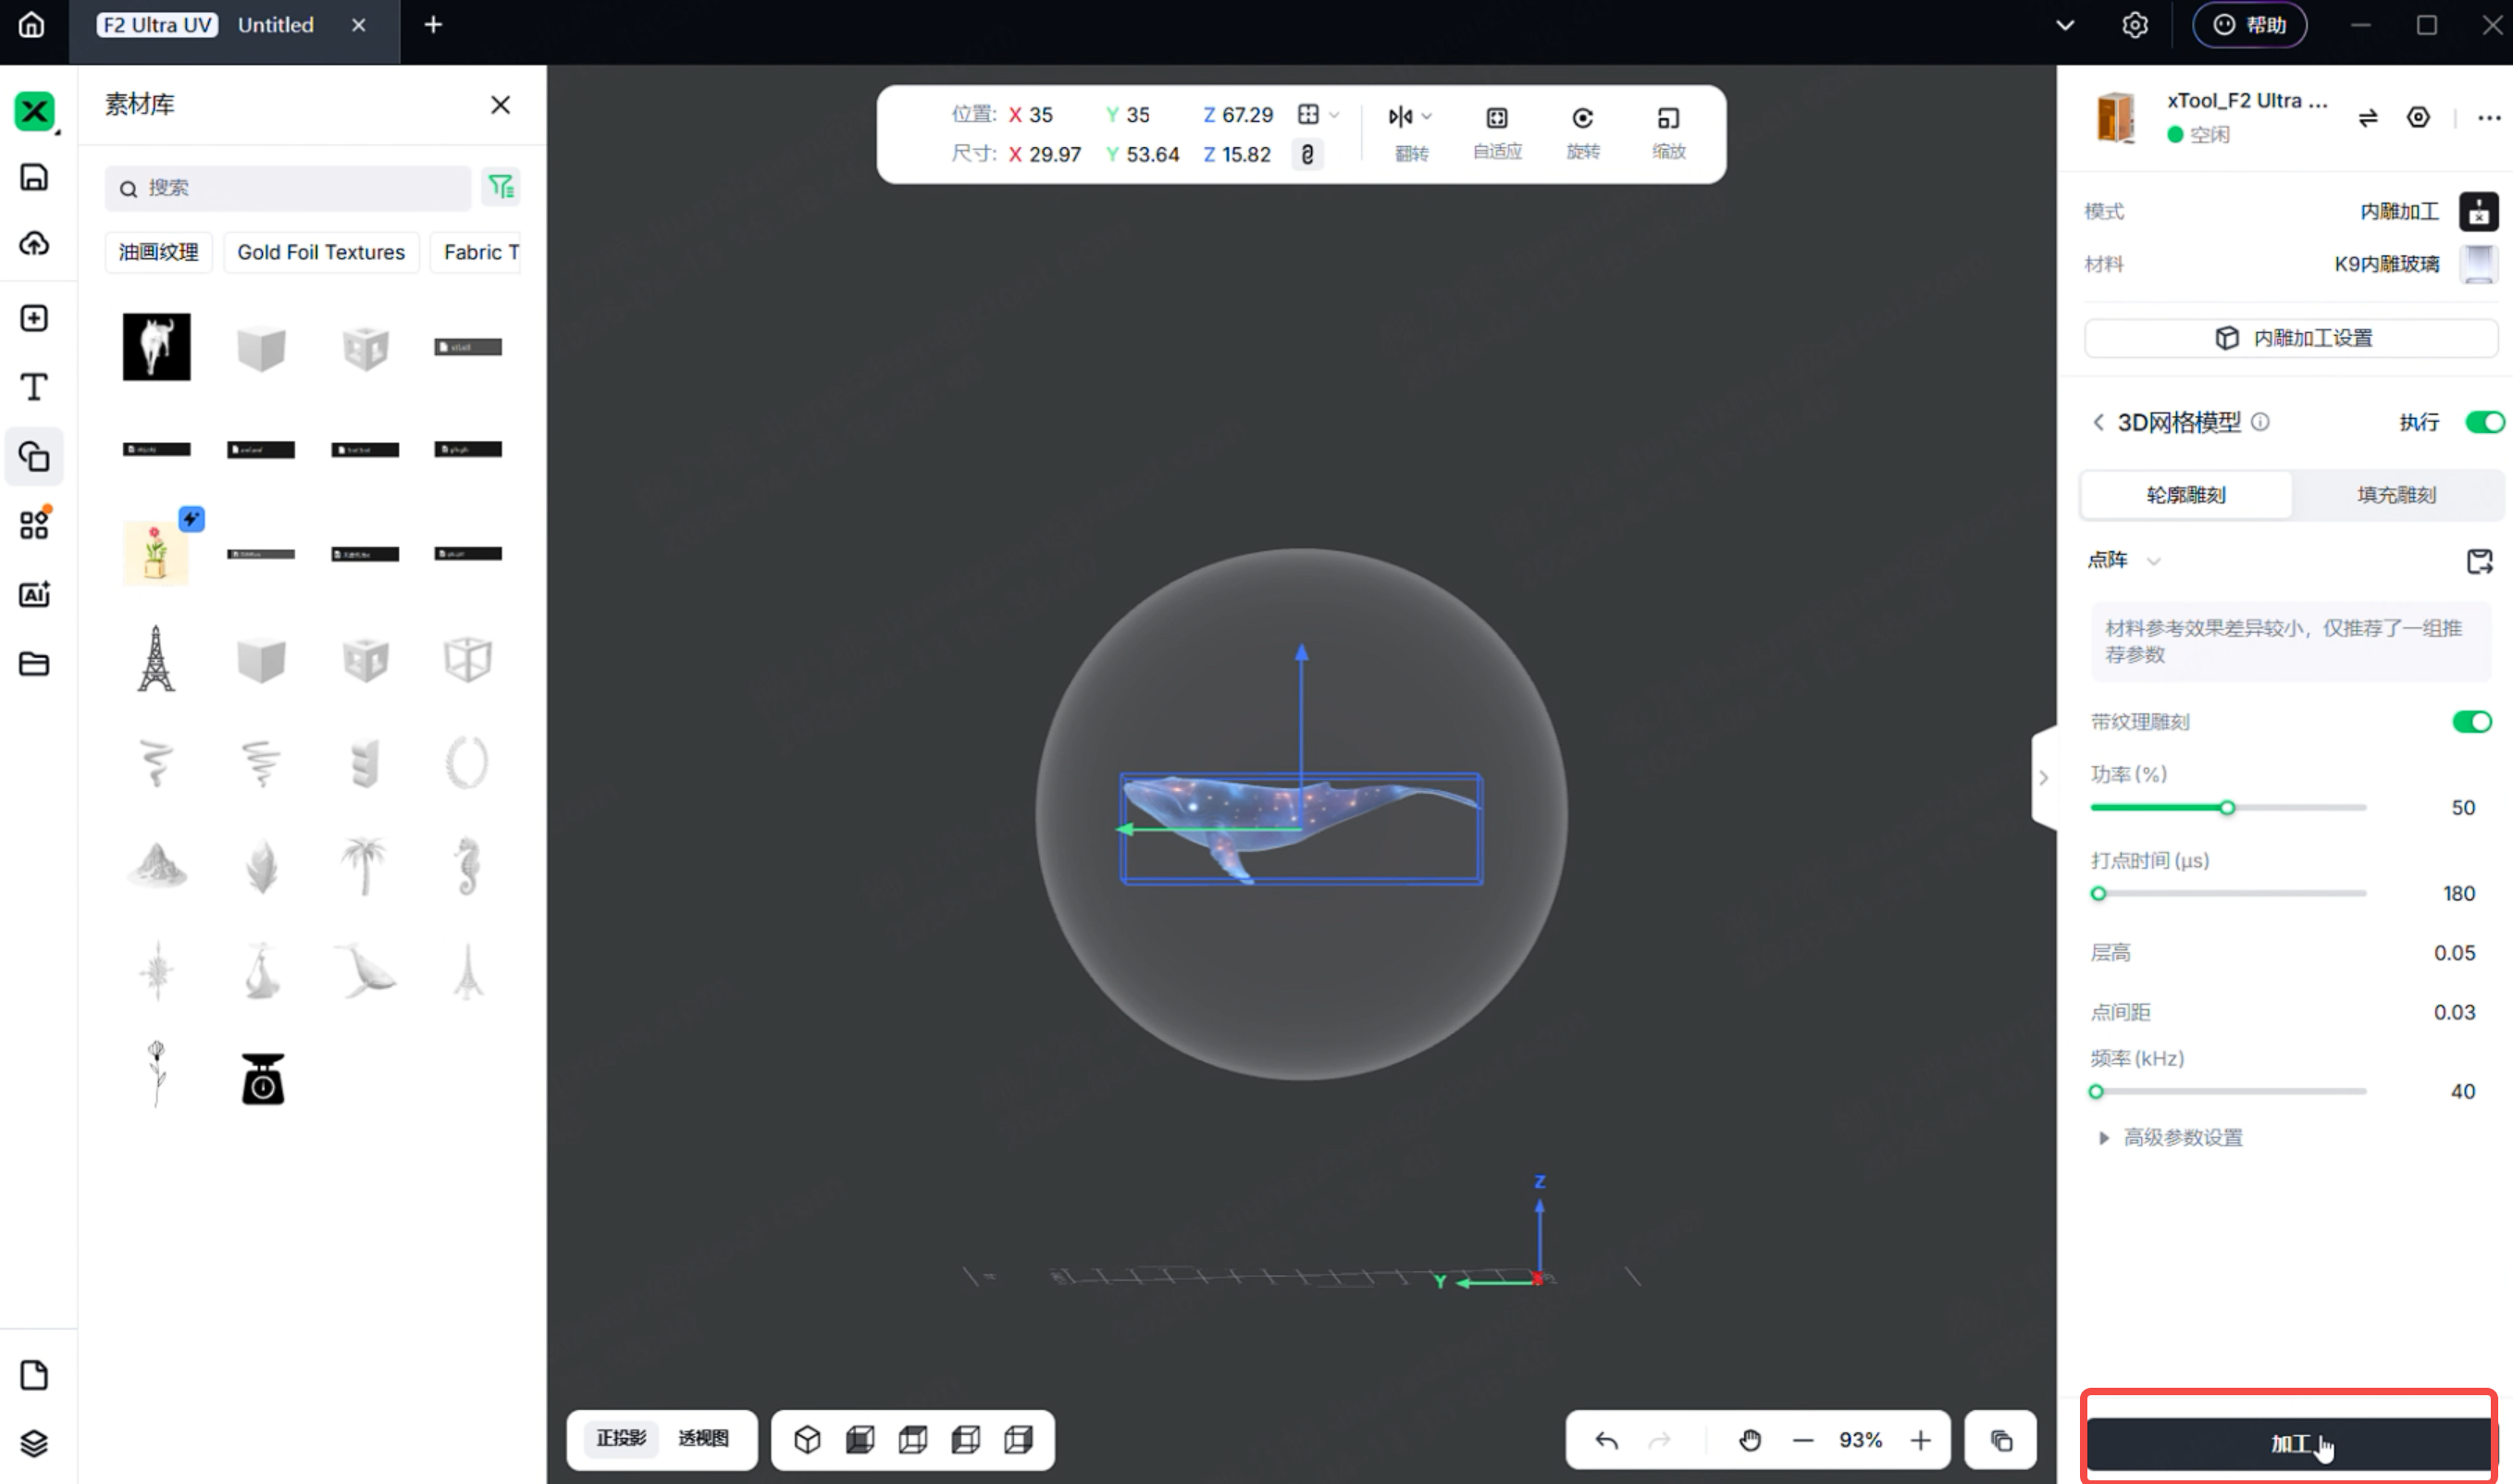Click the 帮助 help button

pos(2248,25)
